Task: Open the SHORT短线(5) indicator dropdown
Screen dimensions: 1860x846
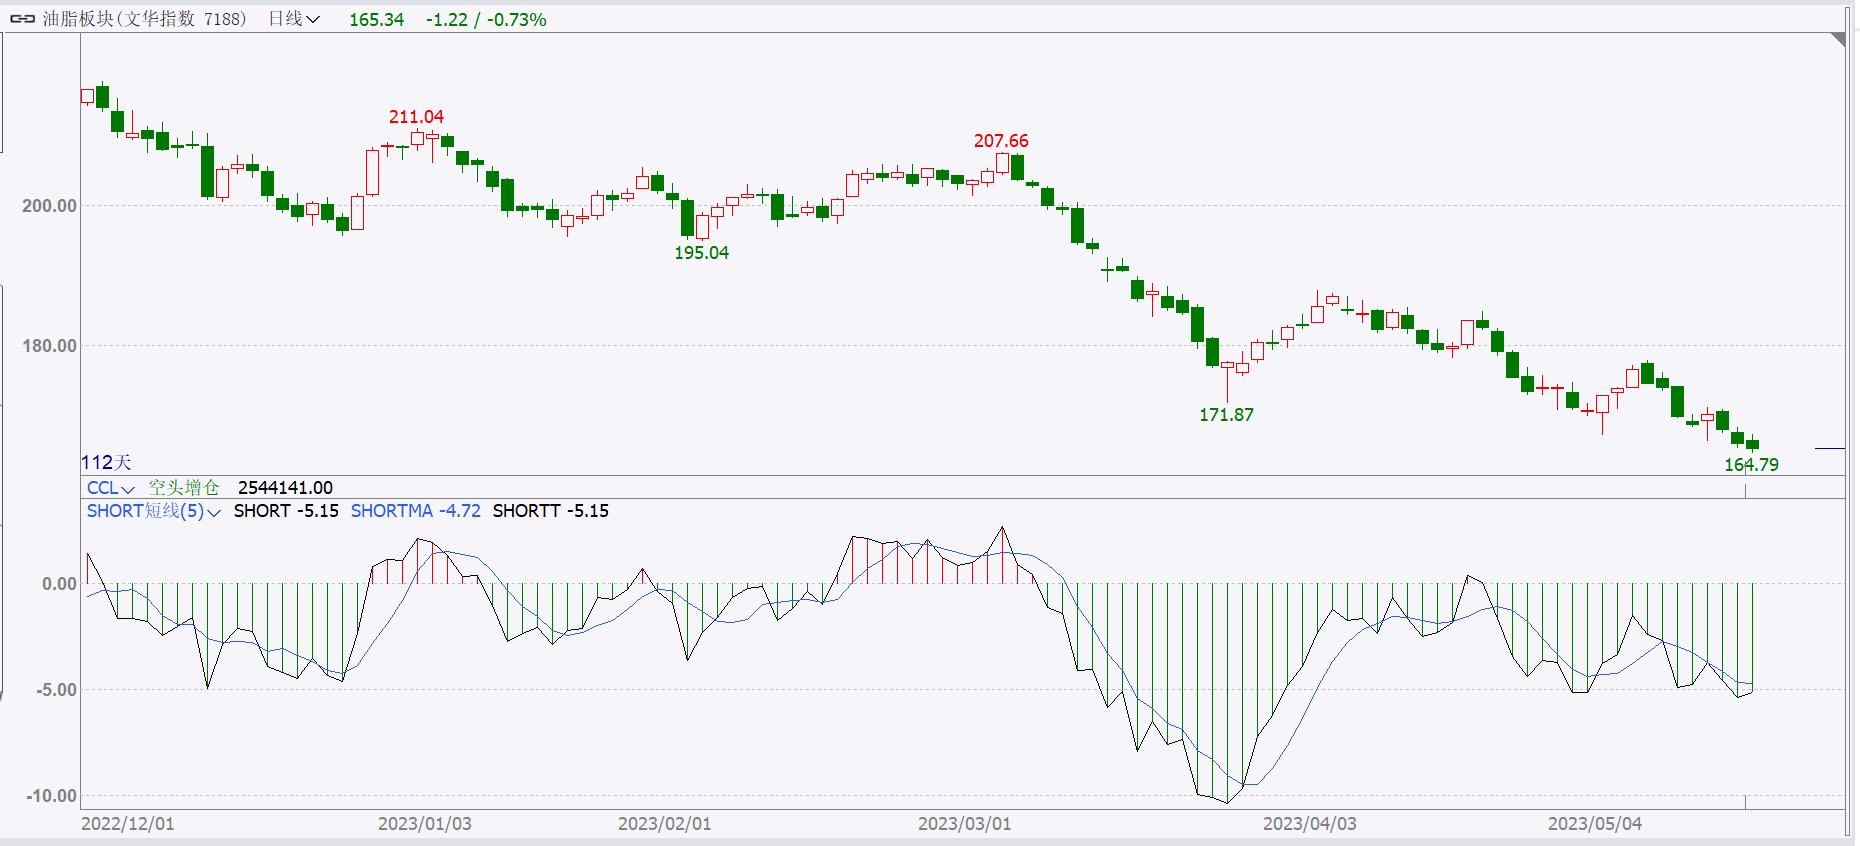Action: (154, 511)
